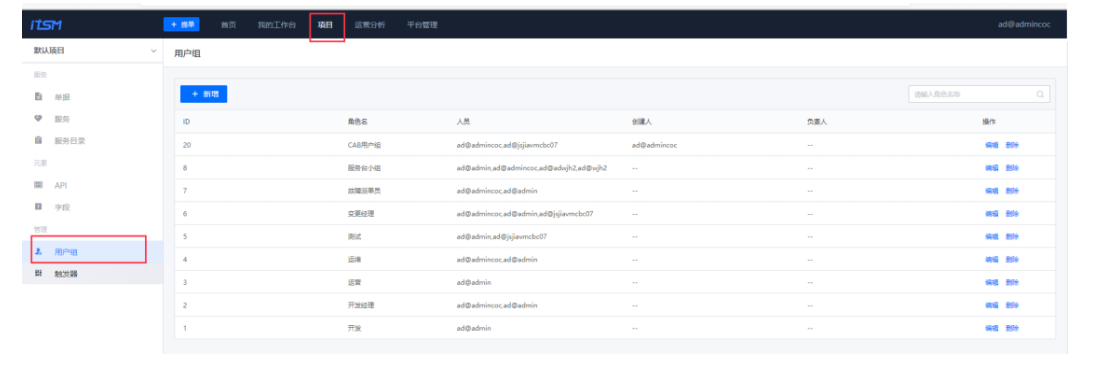Edit the 运维 row
Image resolution: width=1096 pixels, height=370 pixels.
[991, 259]
